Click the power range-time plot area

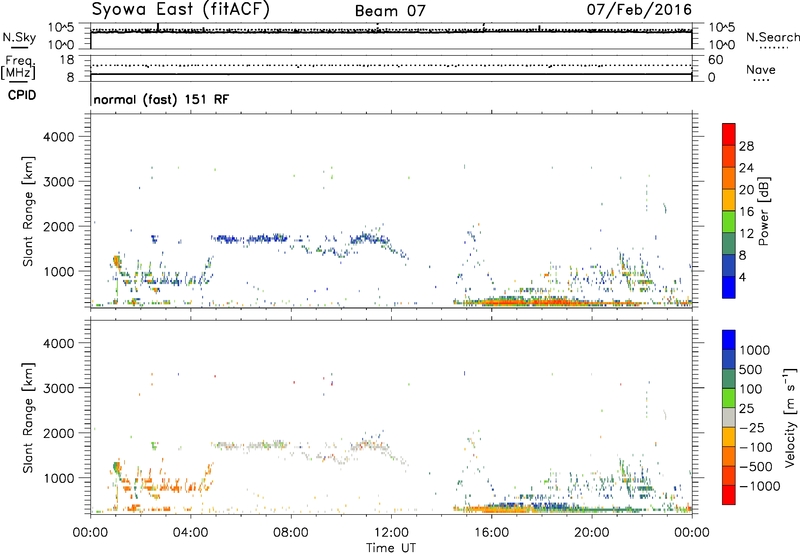click(391, 210)
